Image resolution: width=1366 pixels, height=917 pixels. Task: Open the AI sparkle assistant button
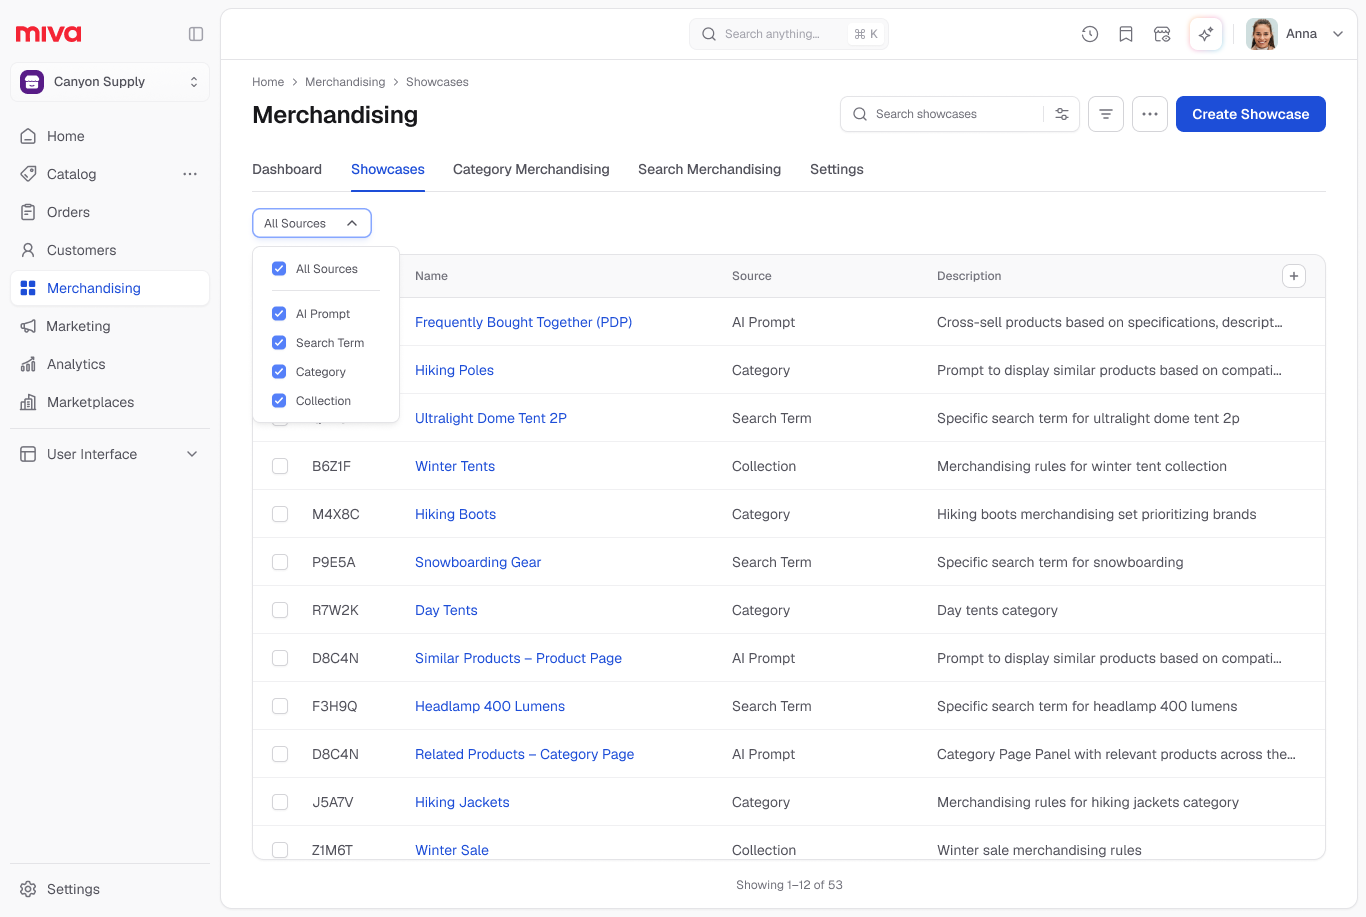(x=1206, y=34)
